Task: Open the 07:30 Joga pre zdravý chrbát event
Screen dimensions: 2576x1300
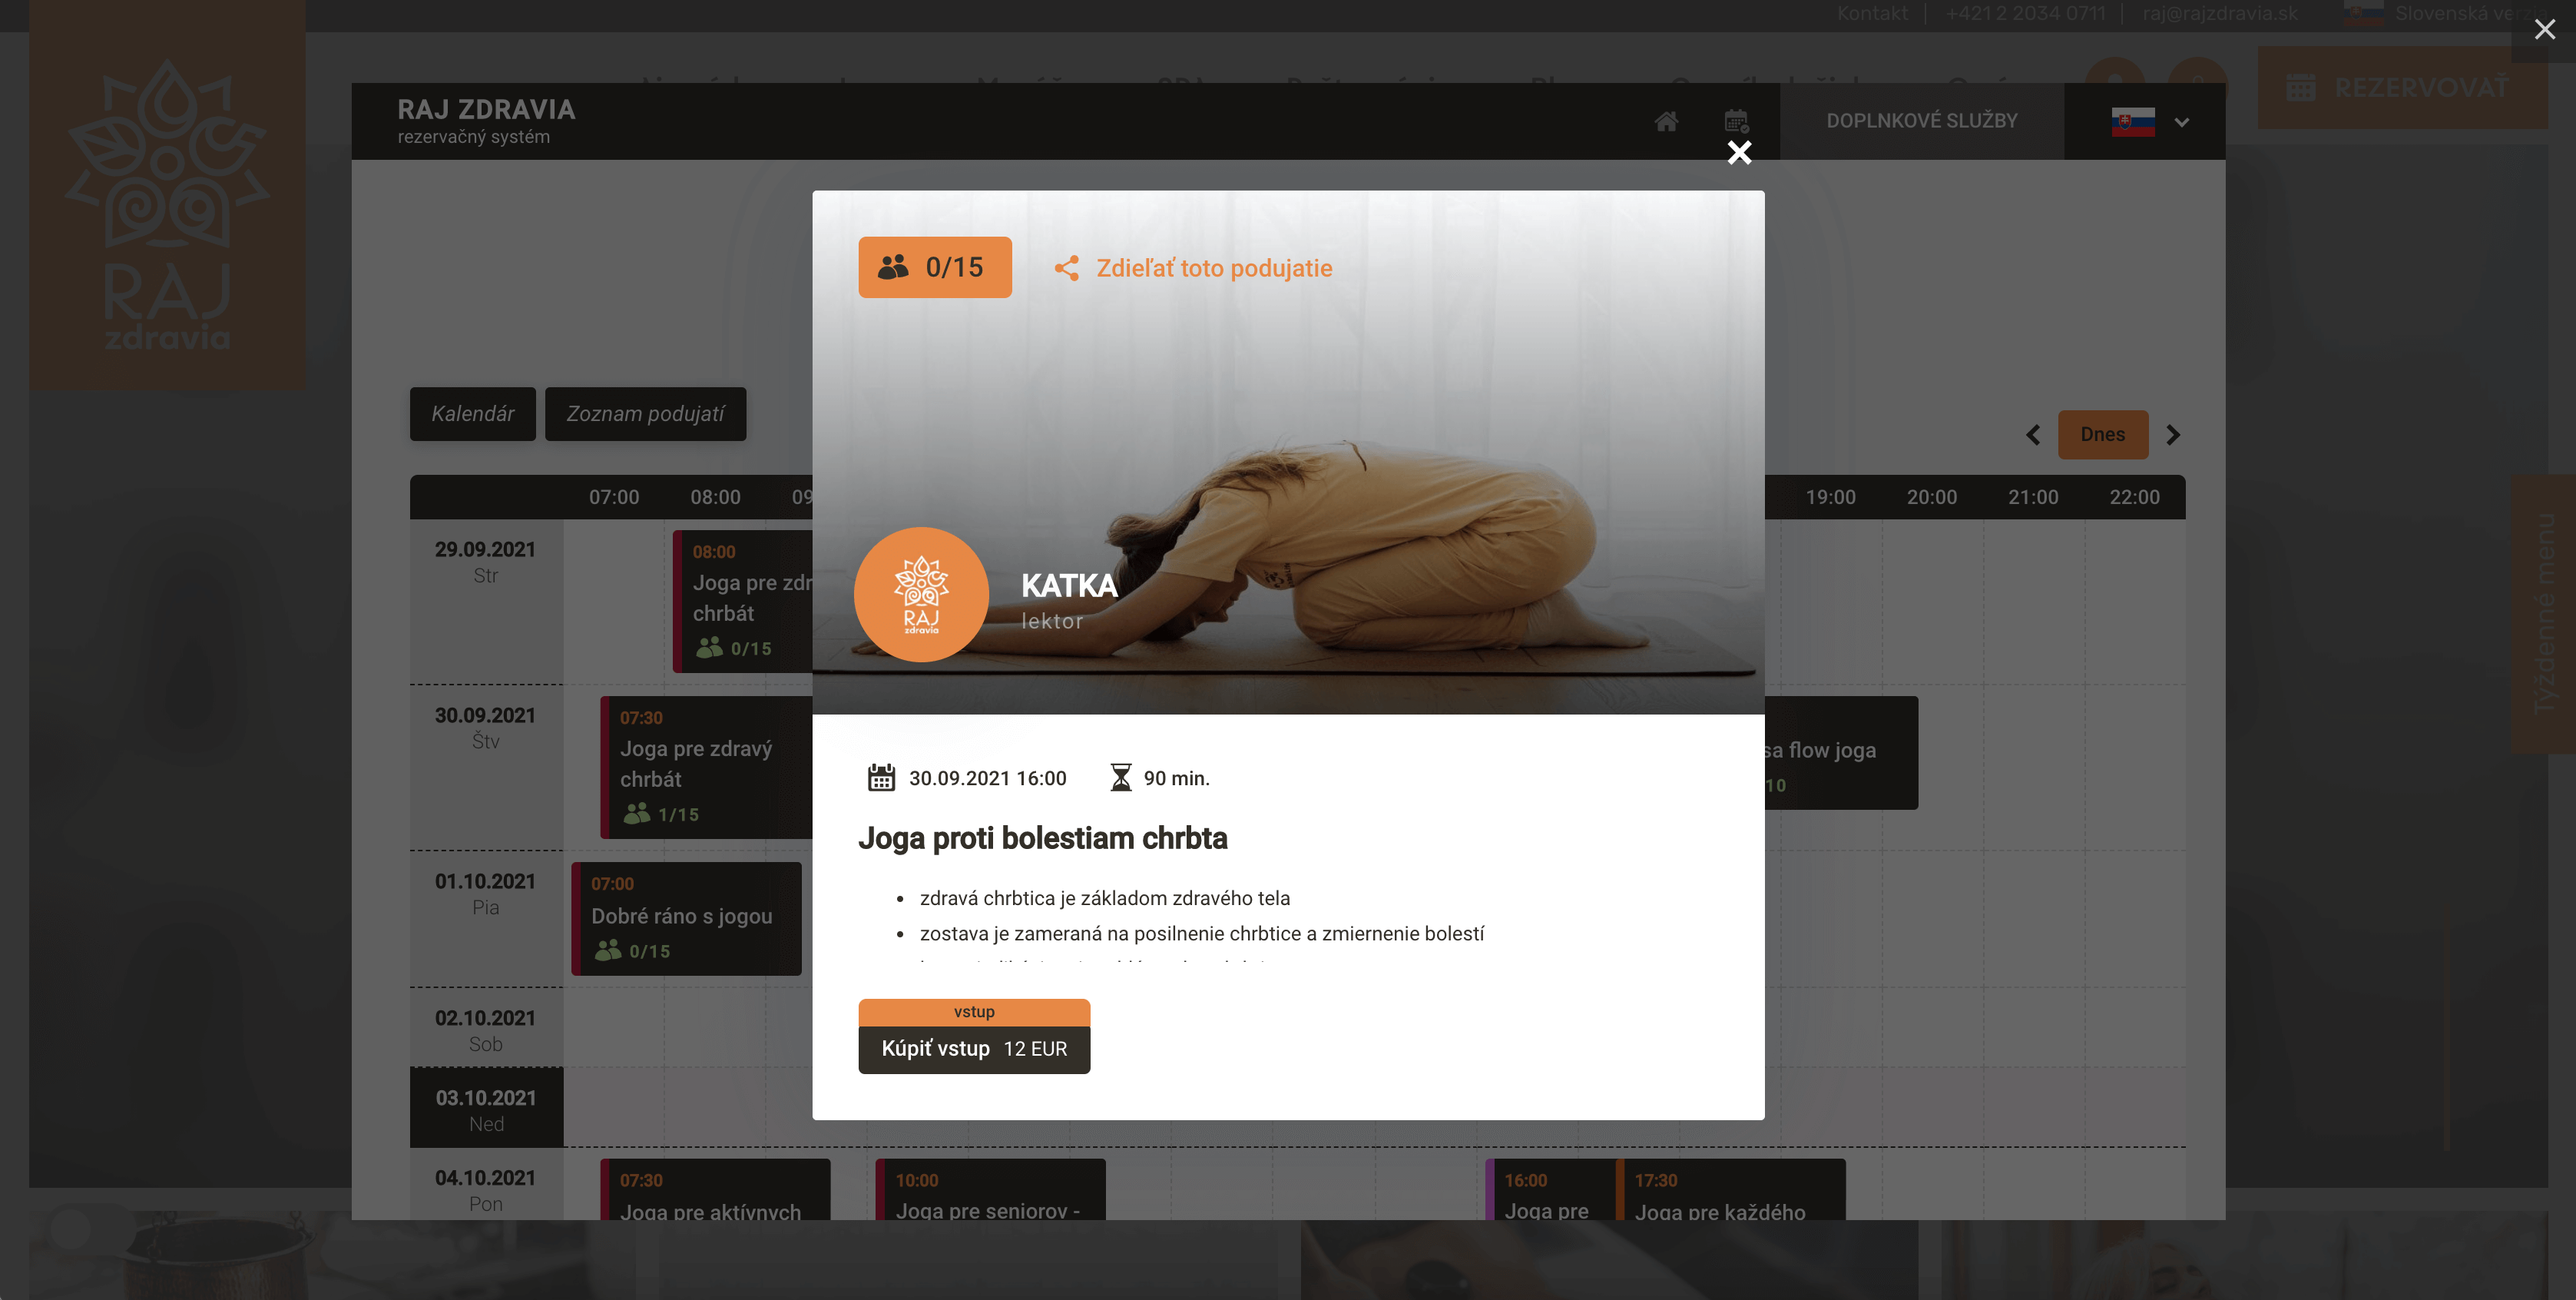Action: click(706, 767)
